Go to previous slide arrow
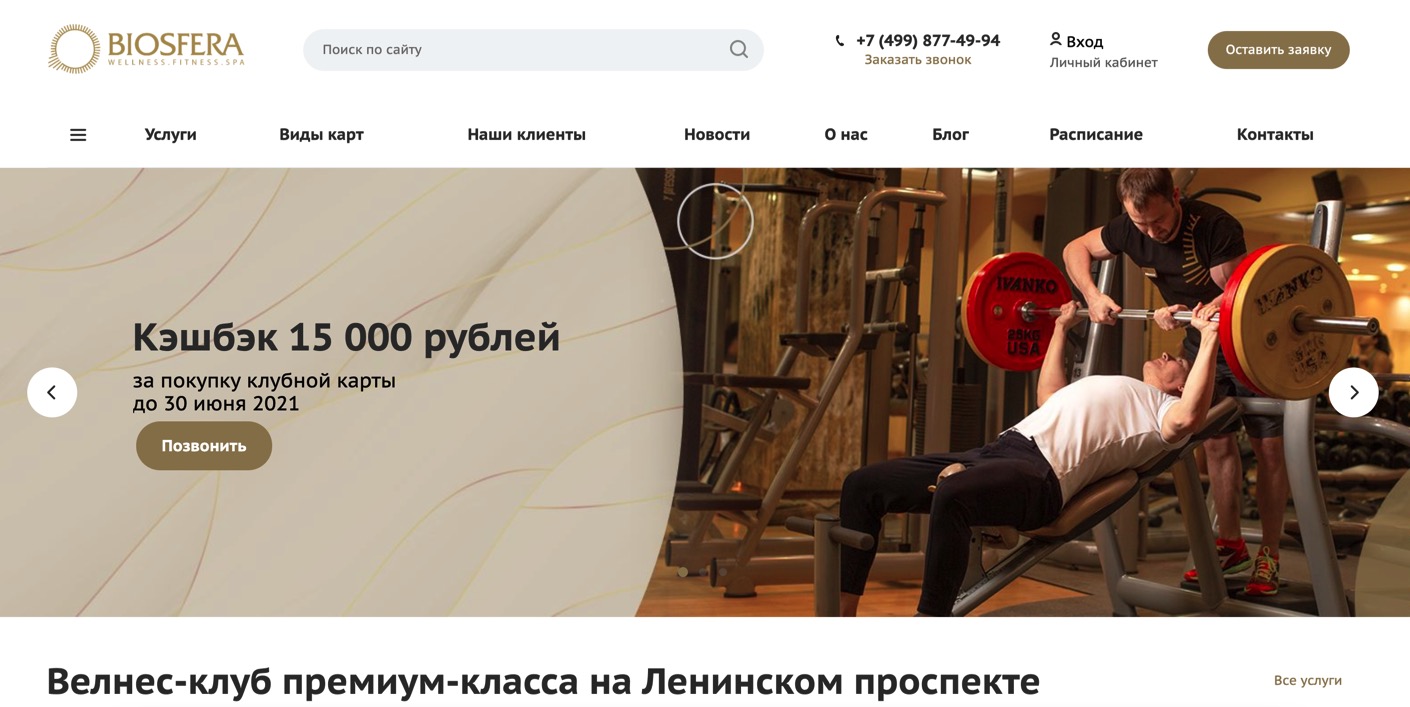Image resolution: width=1410 pixels, height=707 pixels. point(52,392)
